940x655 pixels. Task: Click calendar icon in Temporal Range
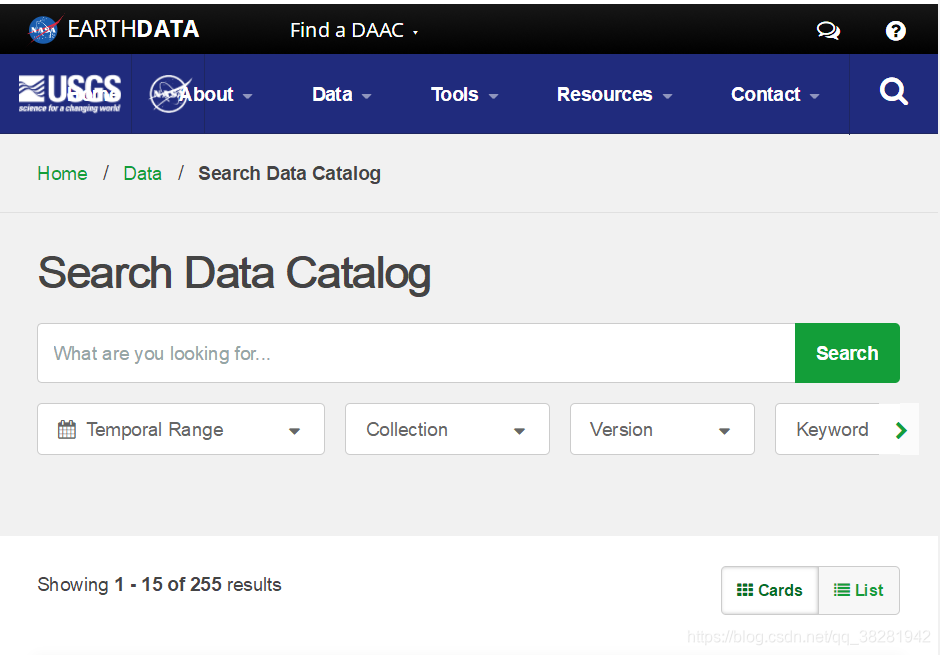67,430
